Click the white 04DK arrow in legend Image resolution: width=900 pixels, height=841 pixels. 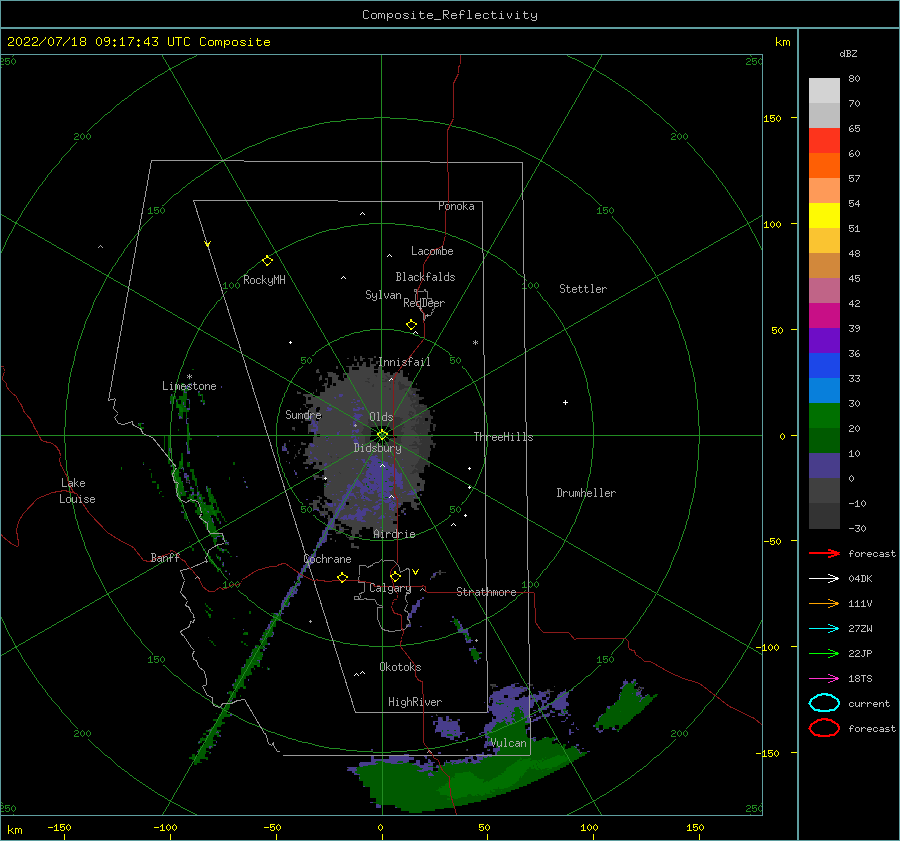pyautogui.click(x=824, y=579)
